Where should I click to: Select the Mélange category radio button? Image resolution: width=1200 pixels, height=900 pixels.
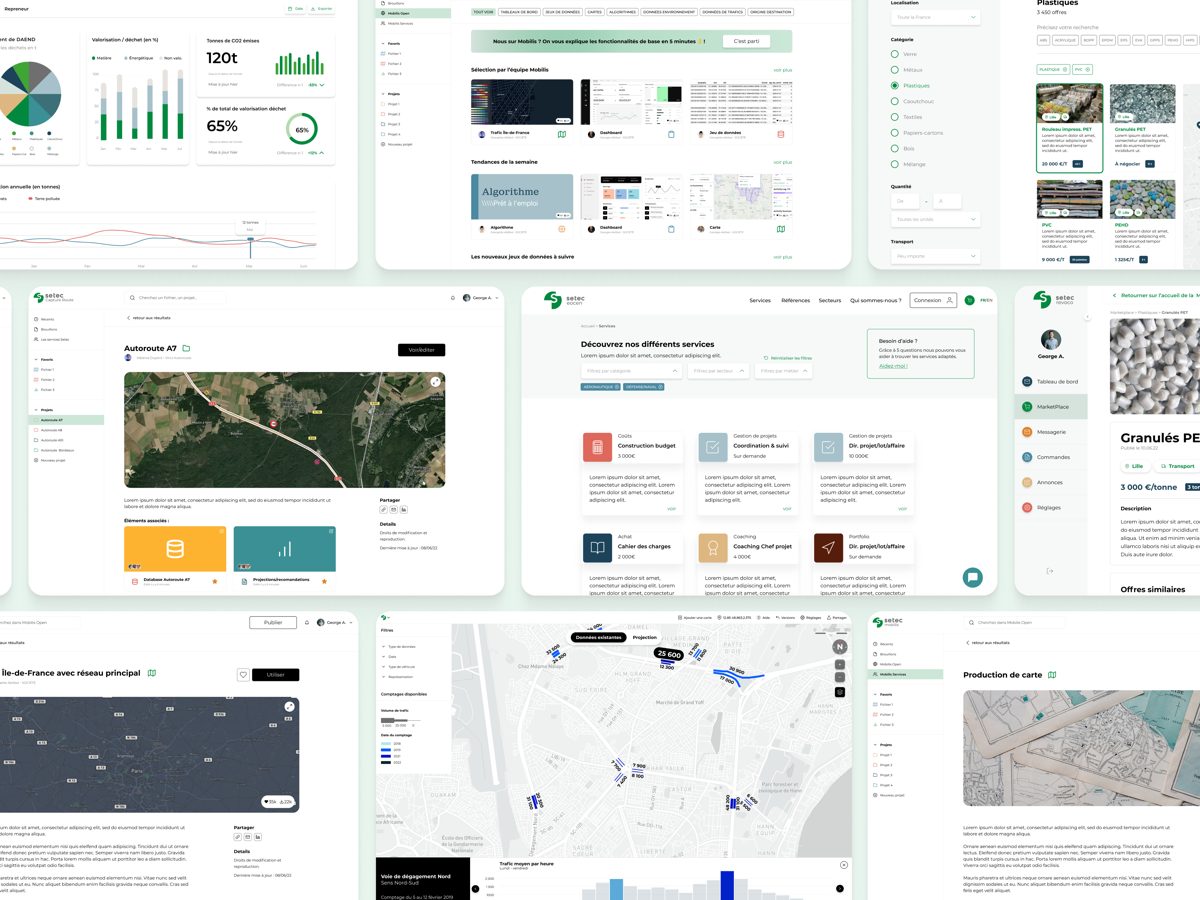point(895,164)
